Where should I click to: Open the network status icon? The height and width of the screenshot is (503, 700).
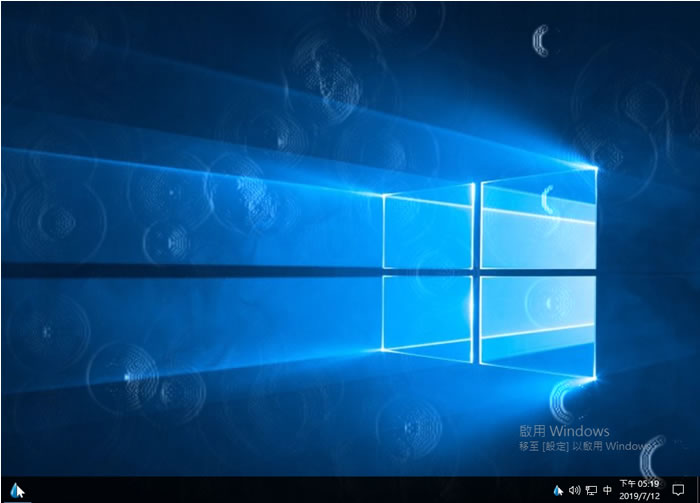(591, 491)
